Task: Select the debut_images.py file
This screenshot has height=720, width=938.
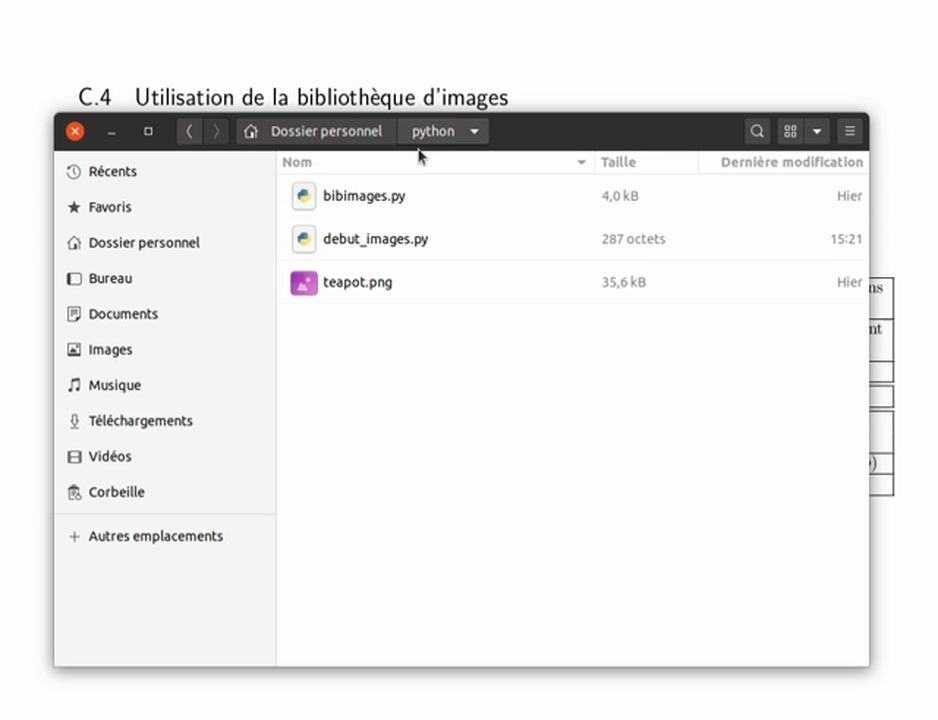Action: click(x=375, y=239)
